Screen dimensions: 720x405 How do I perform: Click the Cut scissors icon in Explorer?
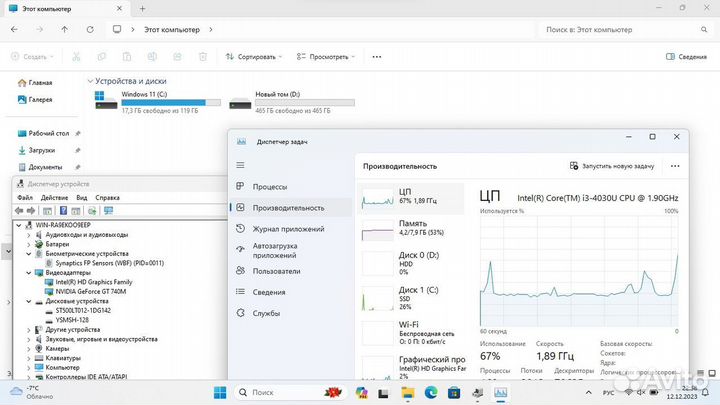point(76,56)
